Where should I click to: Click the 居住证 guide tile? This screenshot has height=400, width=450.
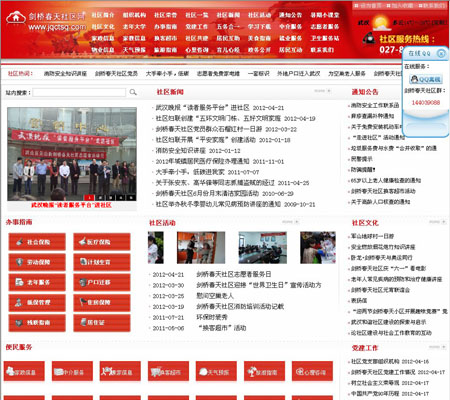click(102, 322)
